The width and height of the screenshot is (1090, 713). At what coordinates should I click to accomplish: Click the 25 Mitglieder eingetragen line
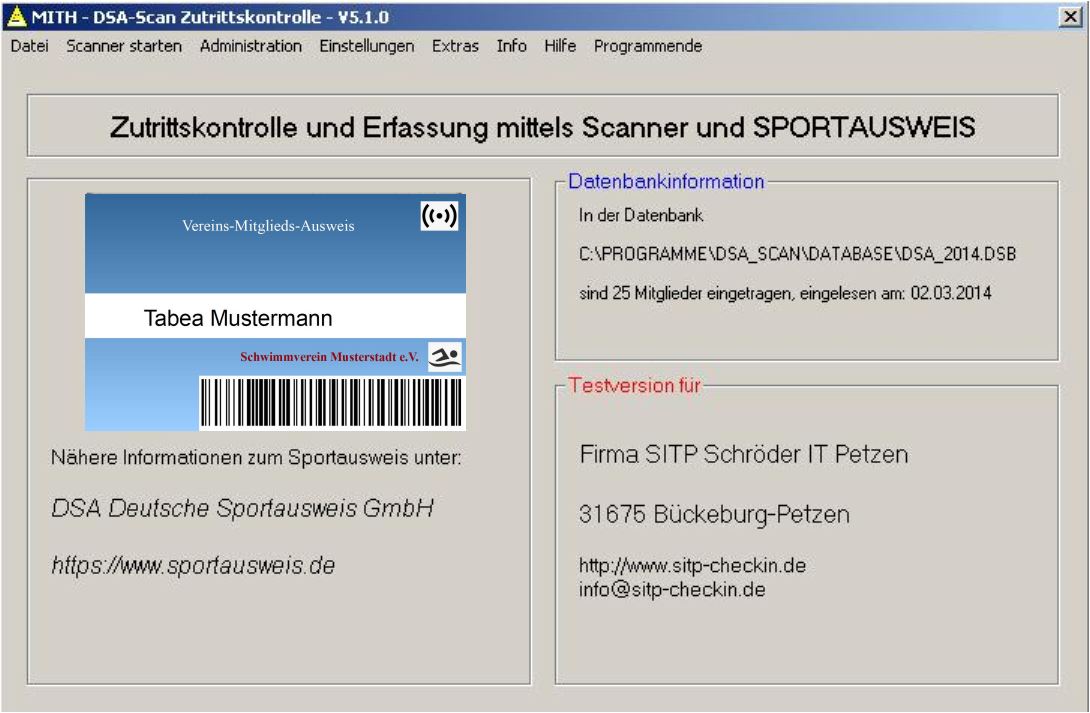click(x=785, y=293)
